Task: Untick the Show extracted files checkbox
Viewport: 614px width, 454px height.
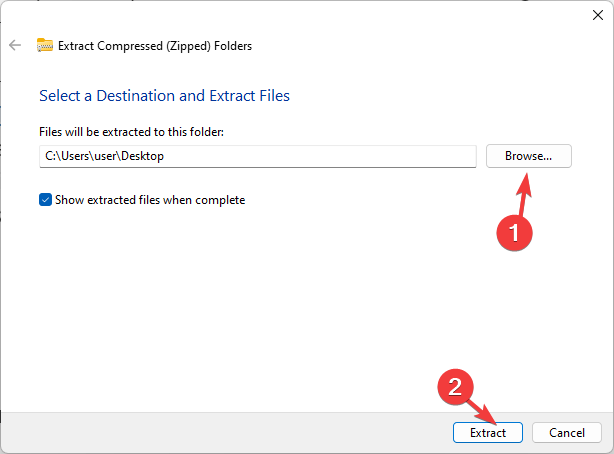Action: 45,200
